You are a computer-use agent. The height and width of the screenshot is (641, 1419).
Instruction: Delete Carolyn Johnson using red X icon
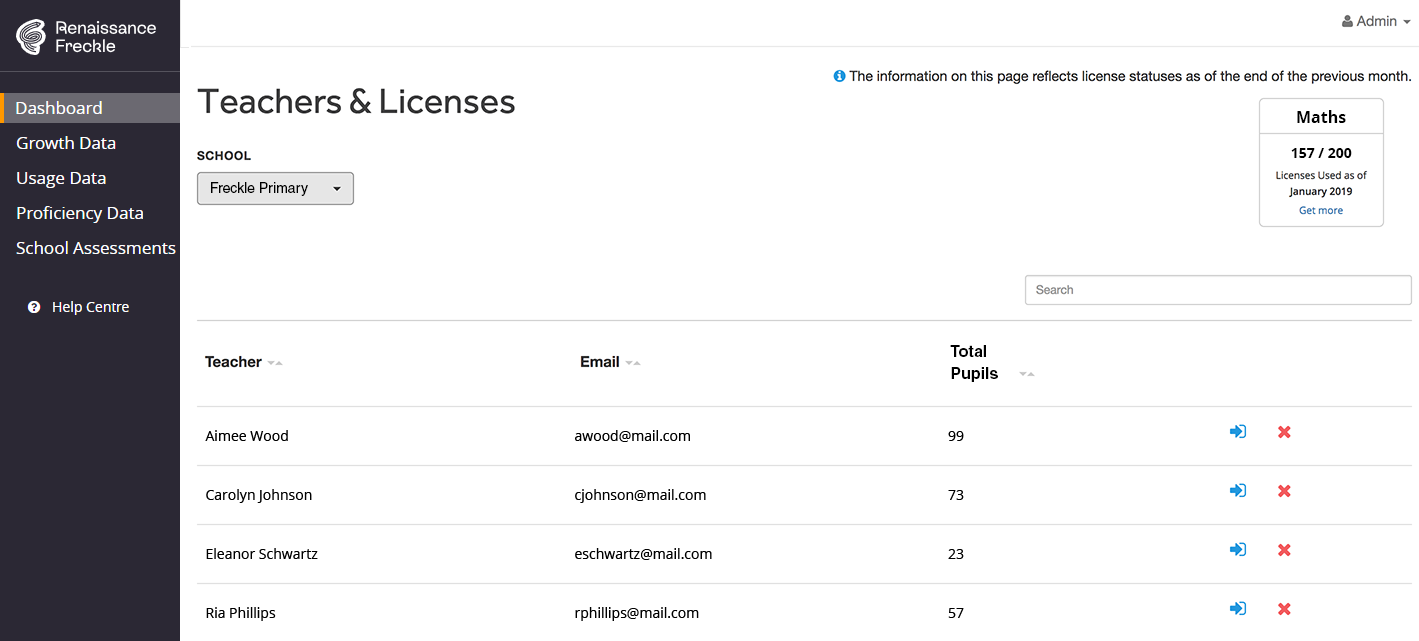point(1285,491)
